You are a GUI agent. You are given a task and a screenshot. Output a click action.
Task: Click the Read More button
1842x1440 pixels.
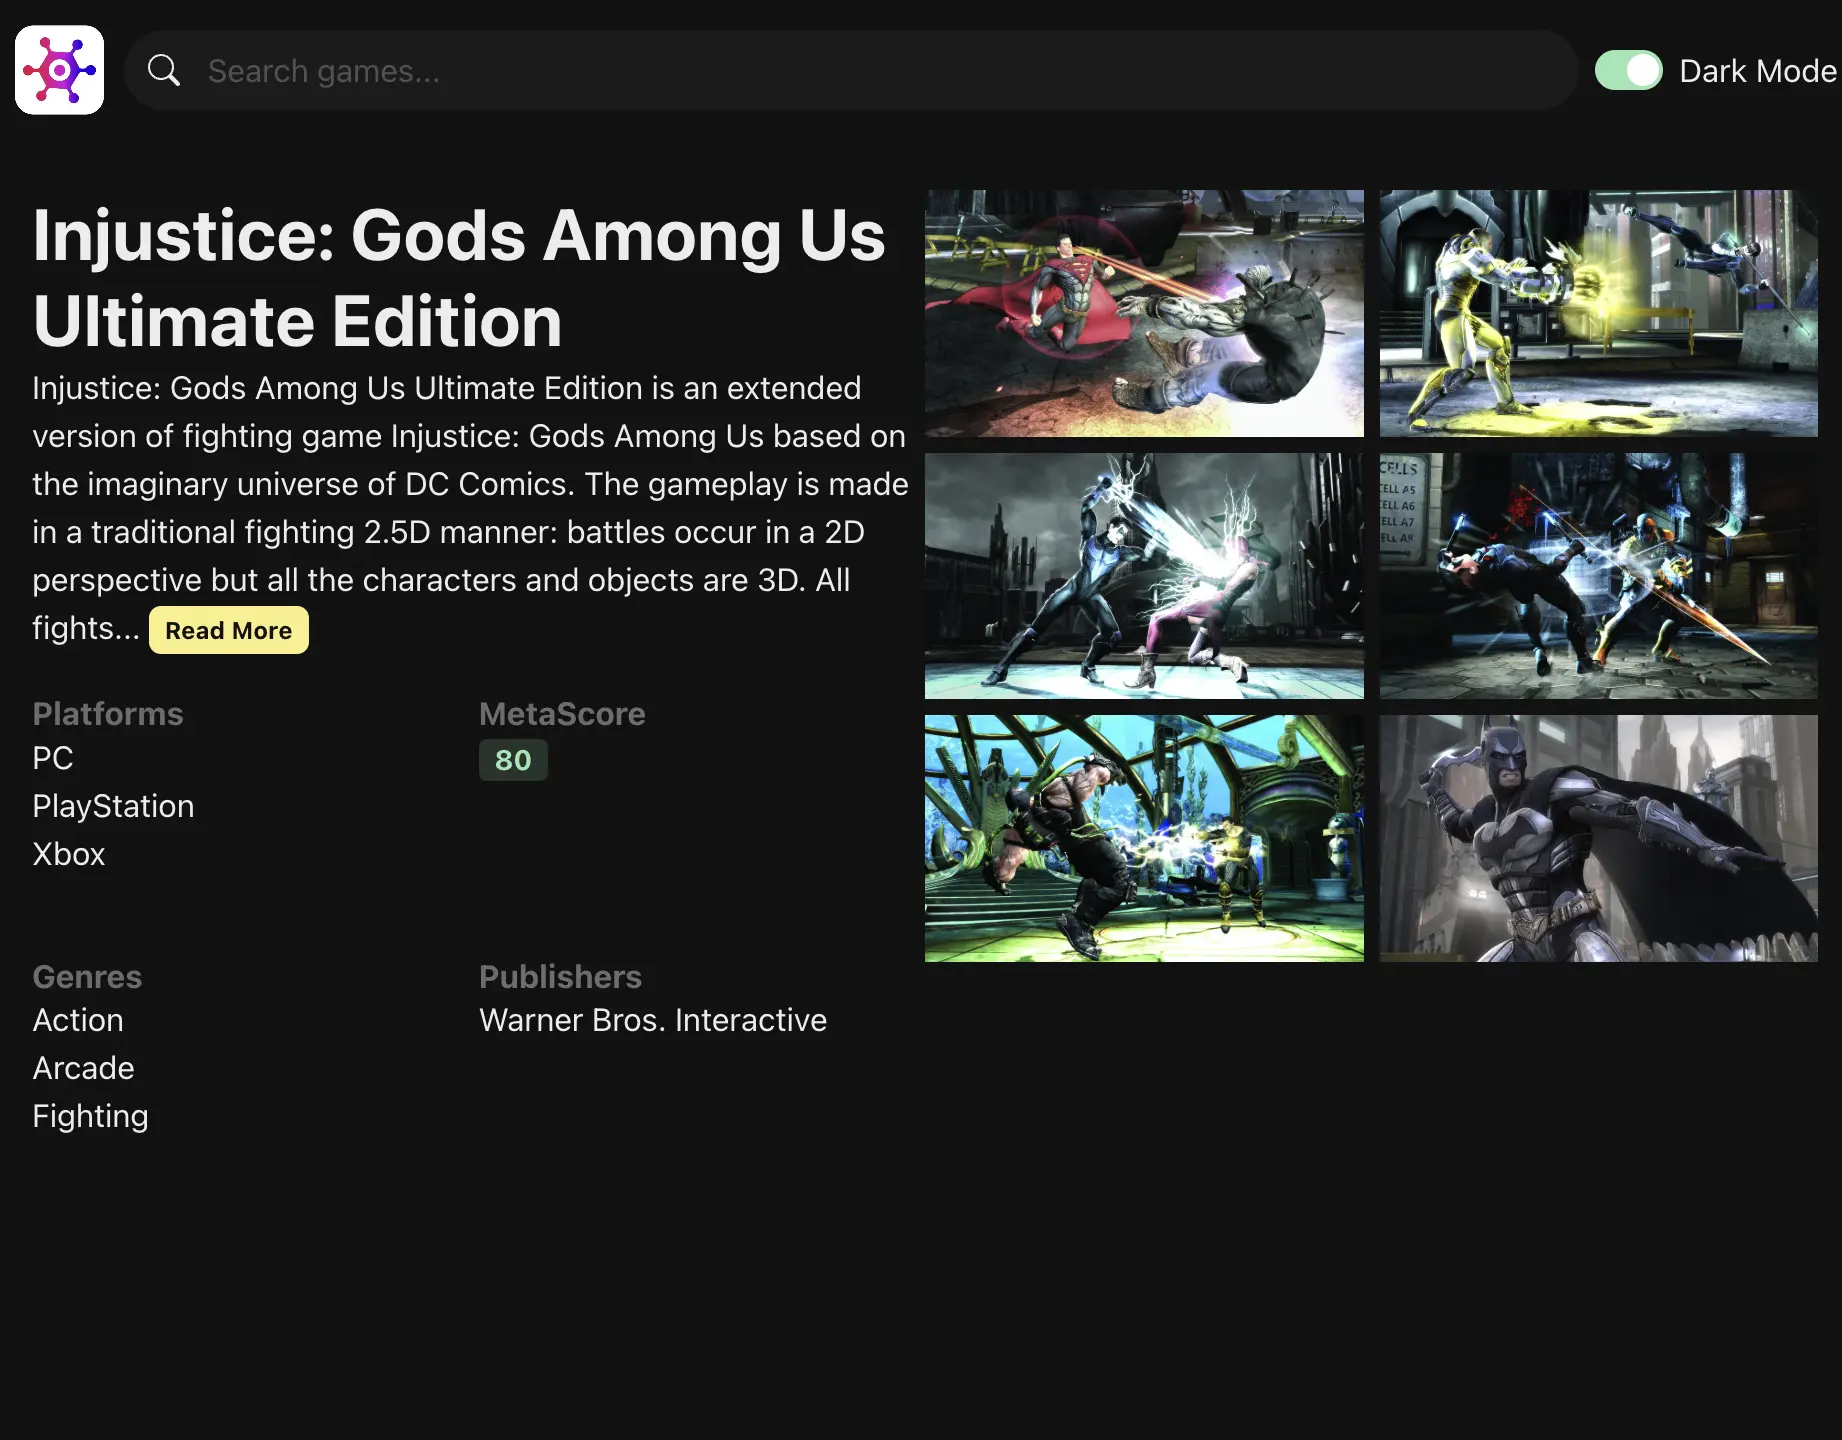229,630
